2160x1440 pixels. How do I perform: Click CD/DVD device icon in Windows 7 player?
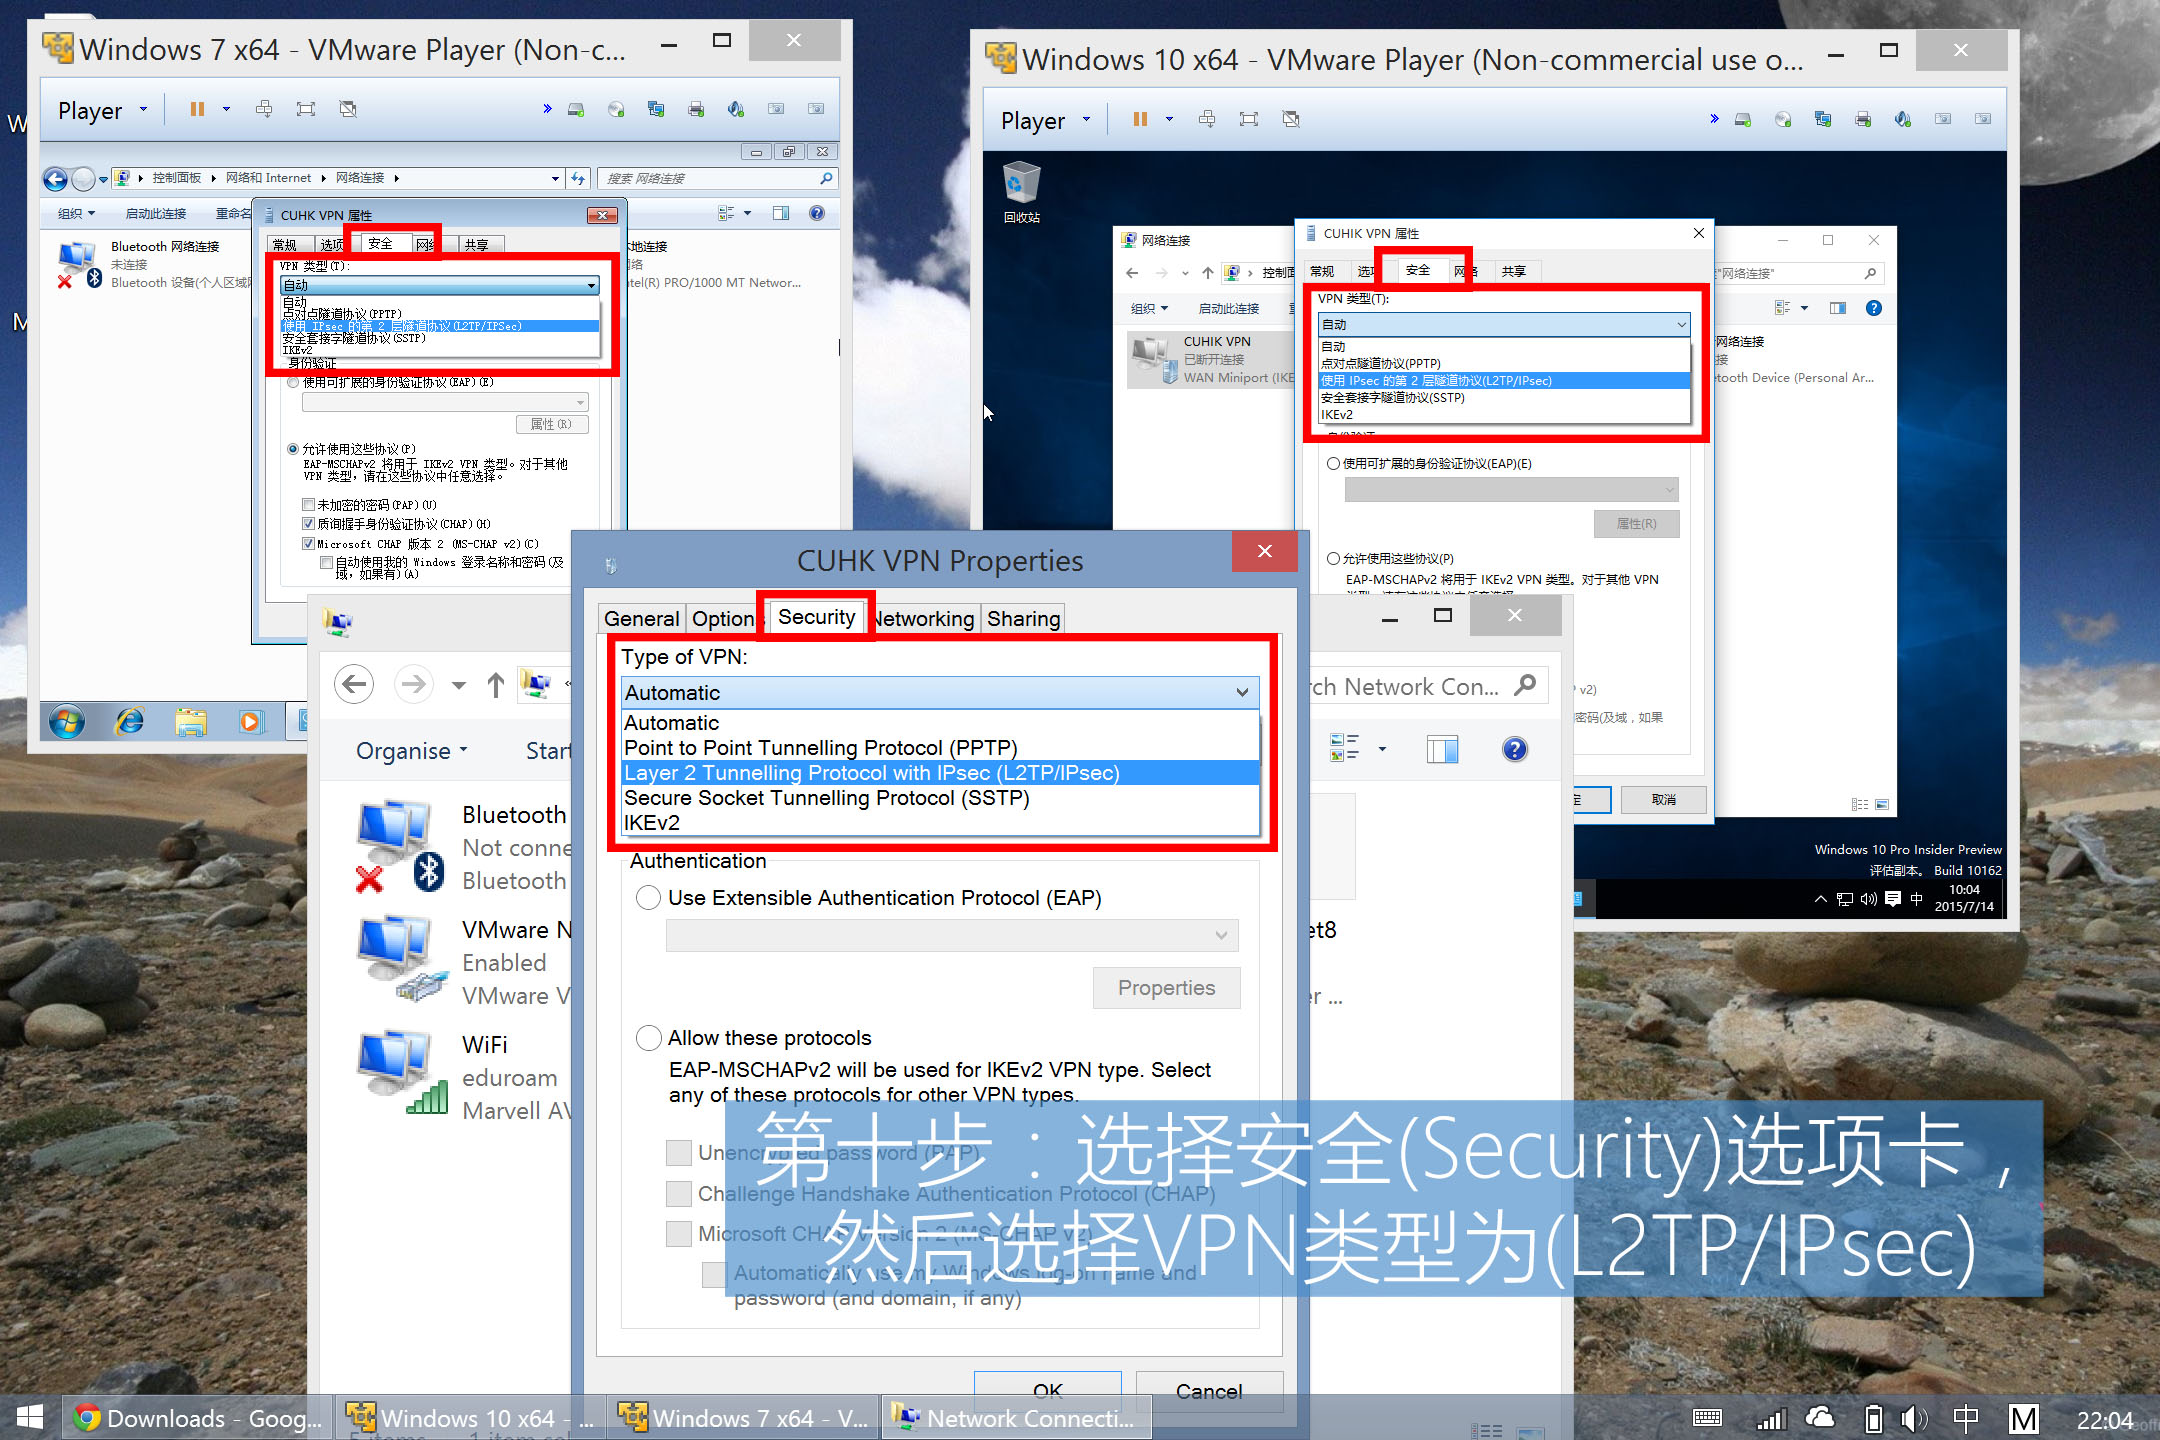(616, 109)
